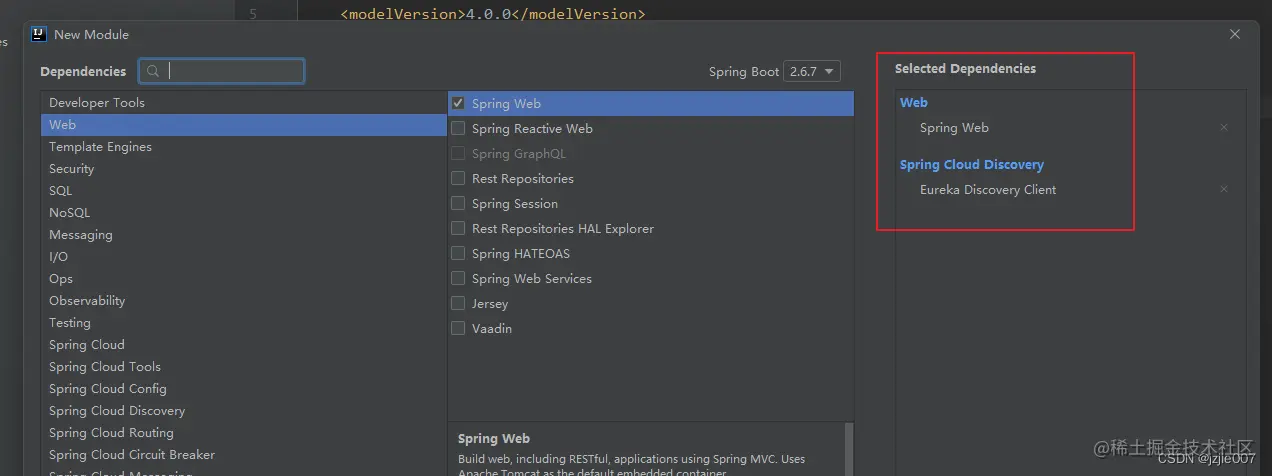Open the Spring Cloud Tools category
Viewport: 1272px width, 476px height.
coord(244,367)
